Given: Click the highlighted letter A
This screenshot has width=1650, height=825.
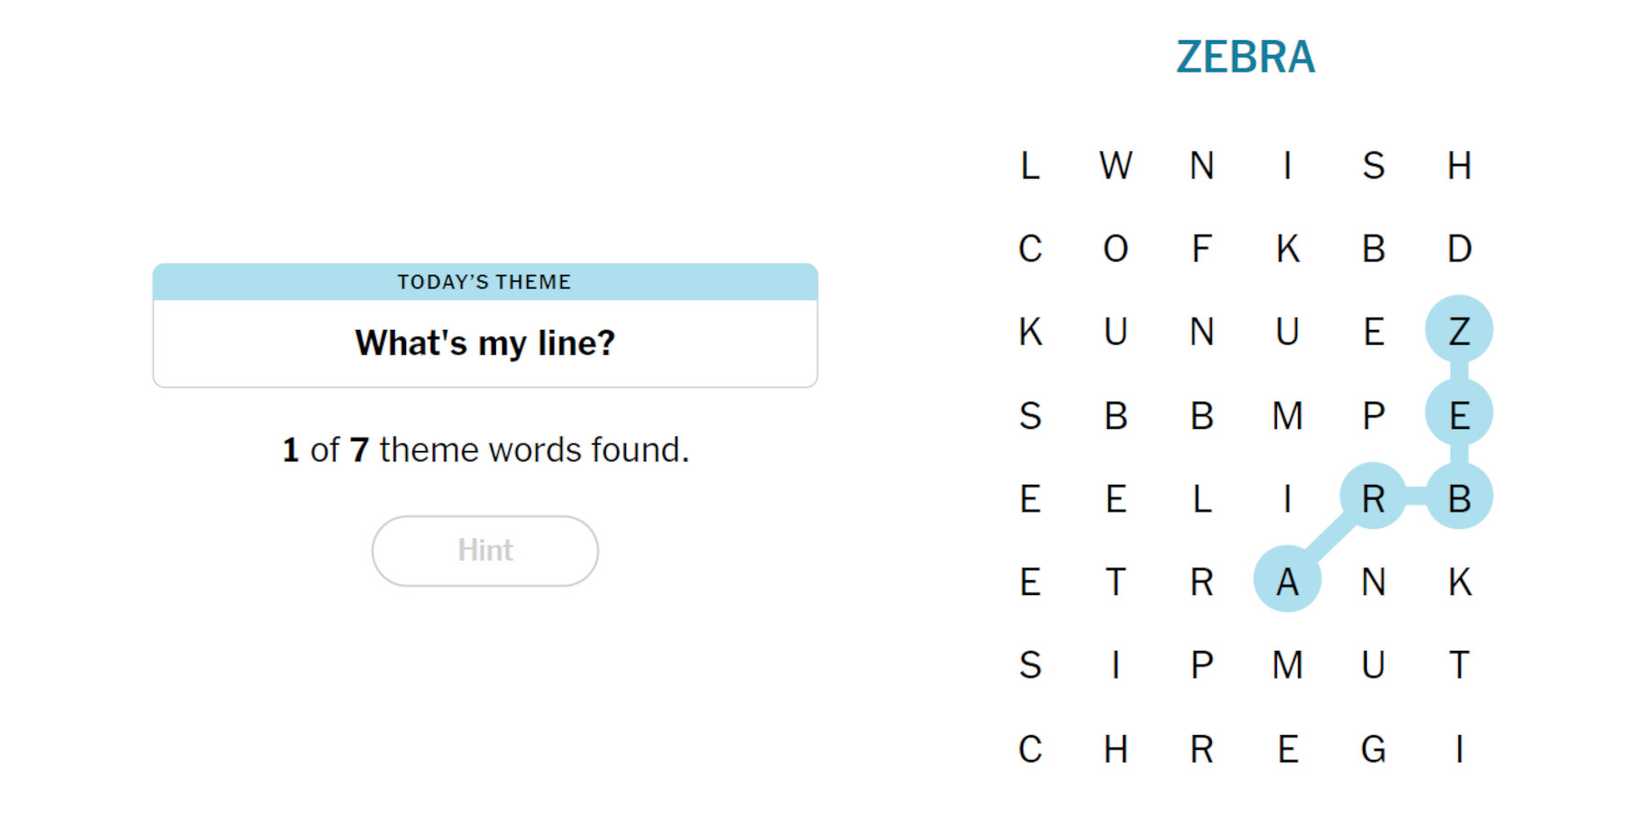Looking at the screenshot, I should click(1287, 580).
